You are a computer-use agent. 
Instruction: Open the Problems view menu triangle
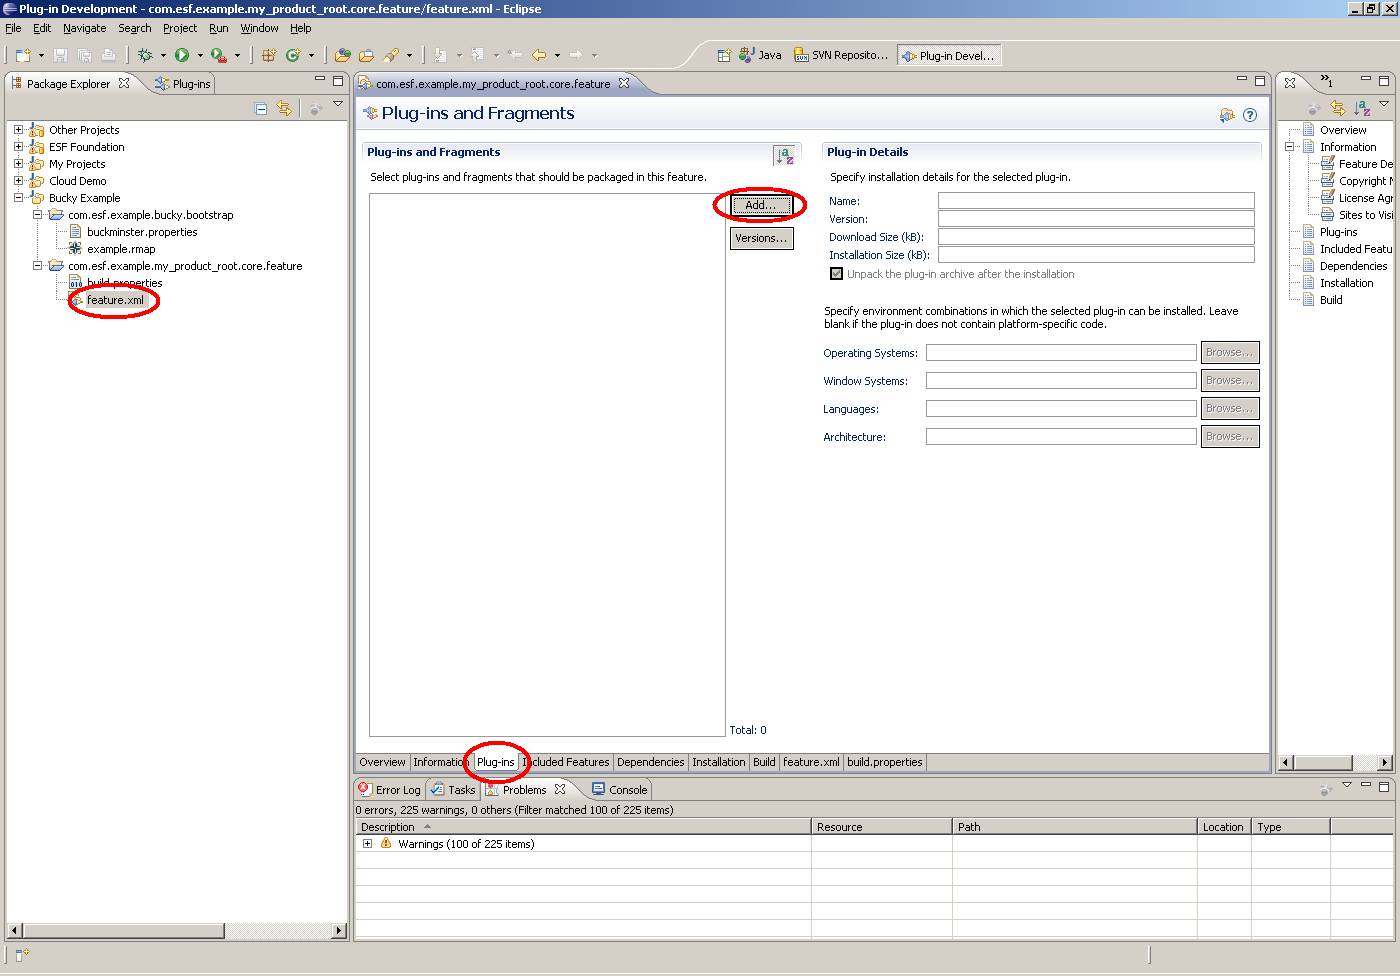coord(1346,785)
